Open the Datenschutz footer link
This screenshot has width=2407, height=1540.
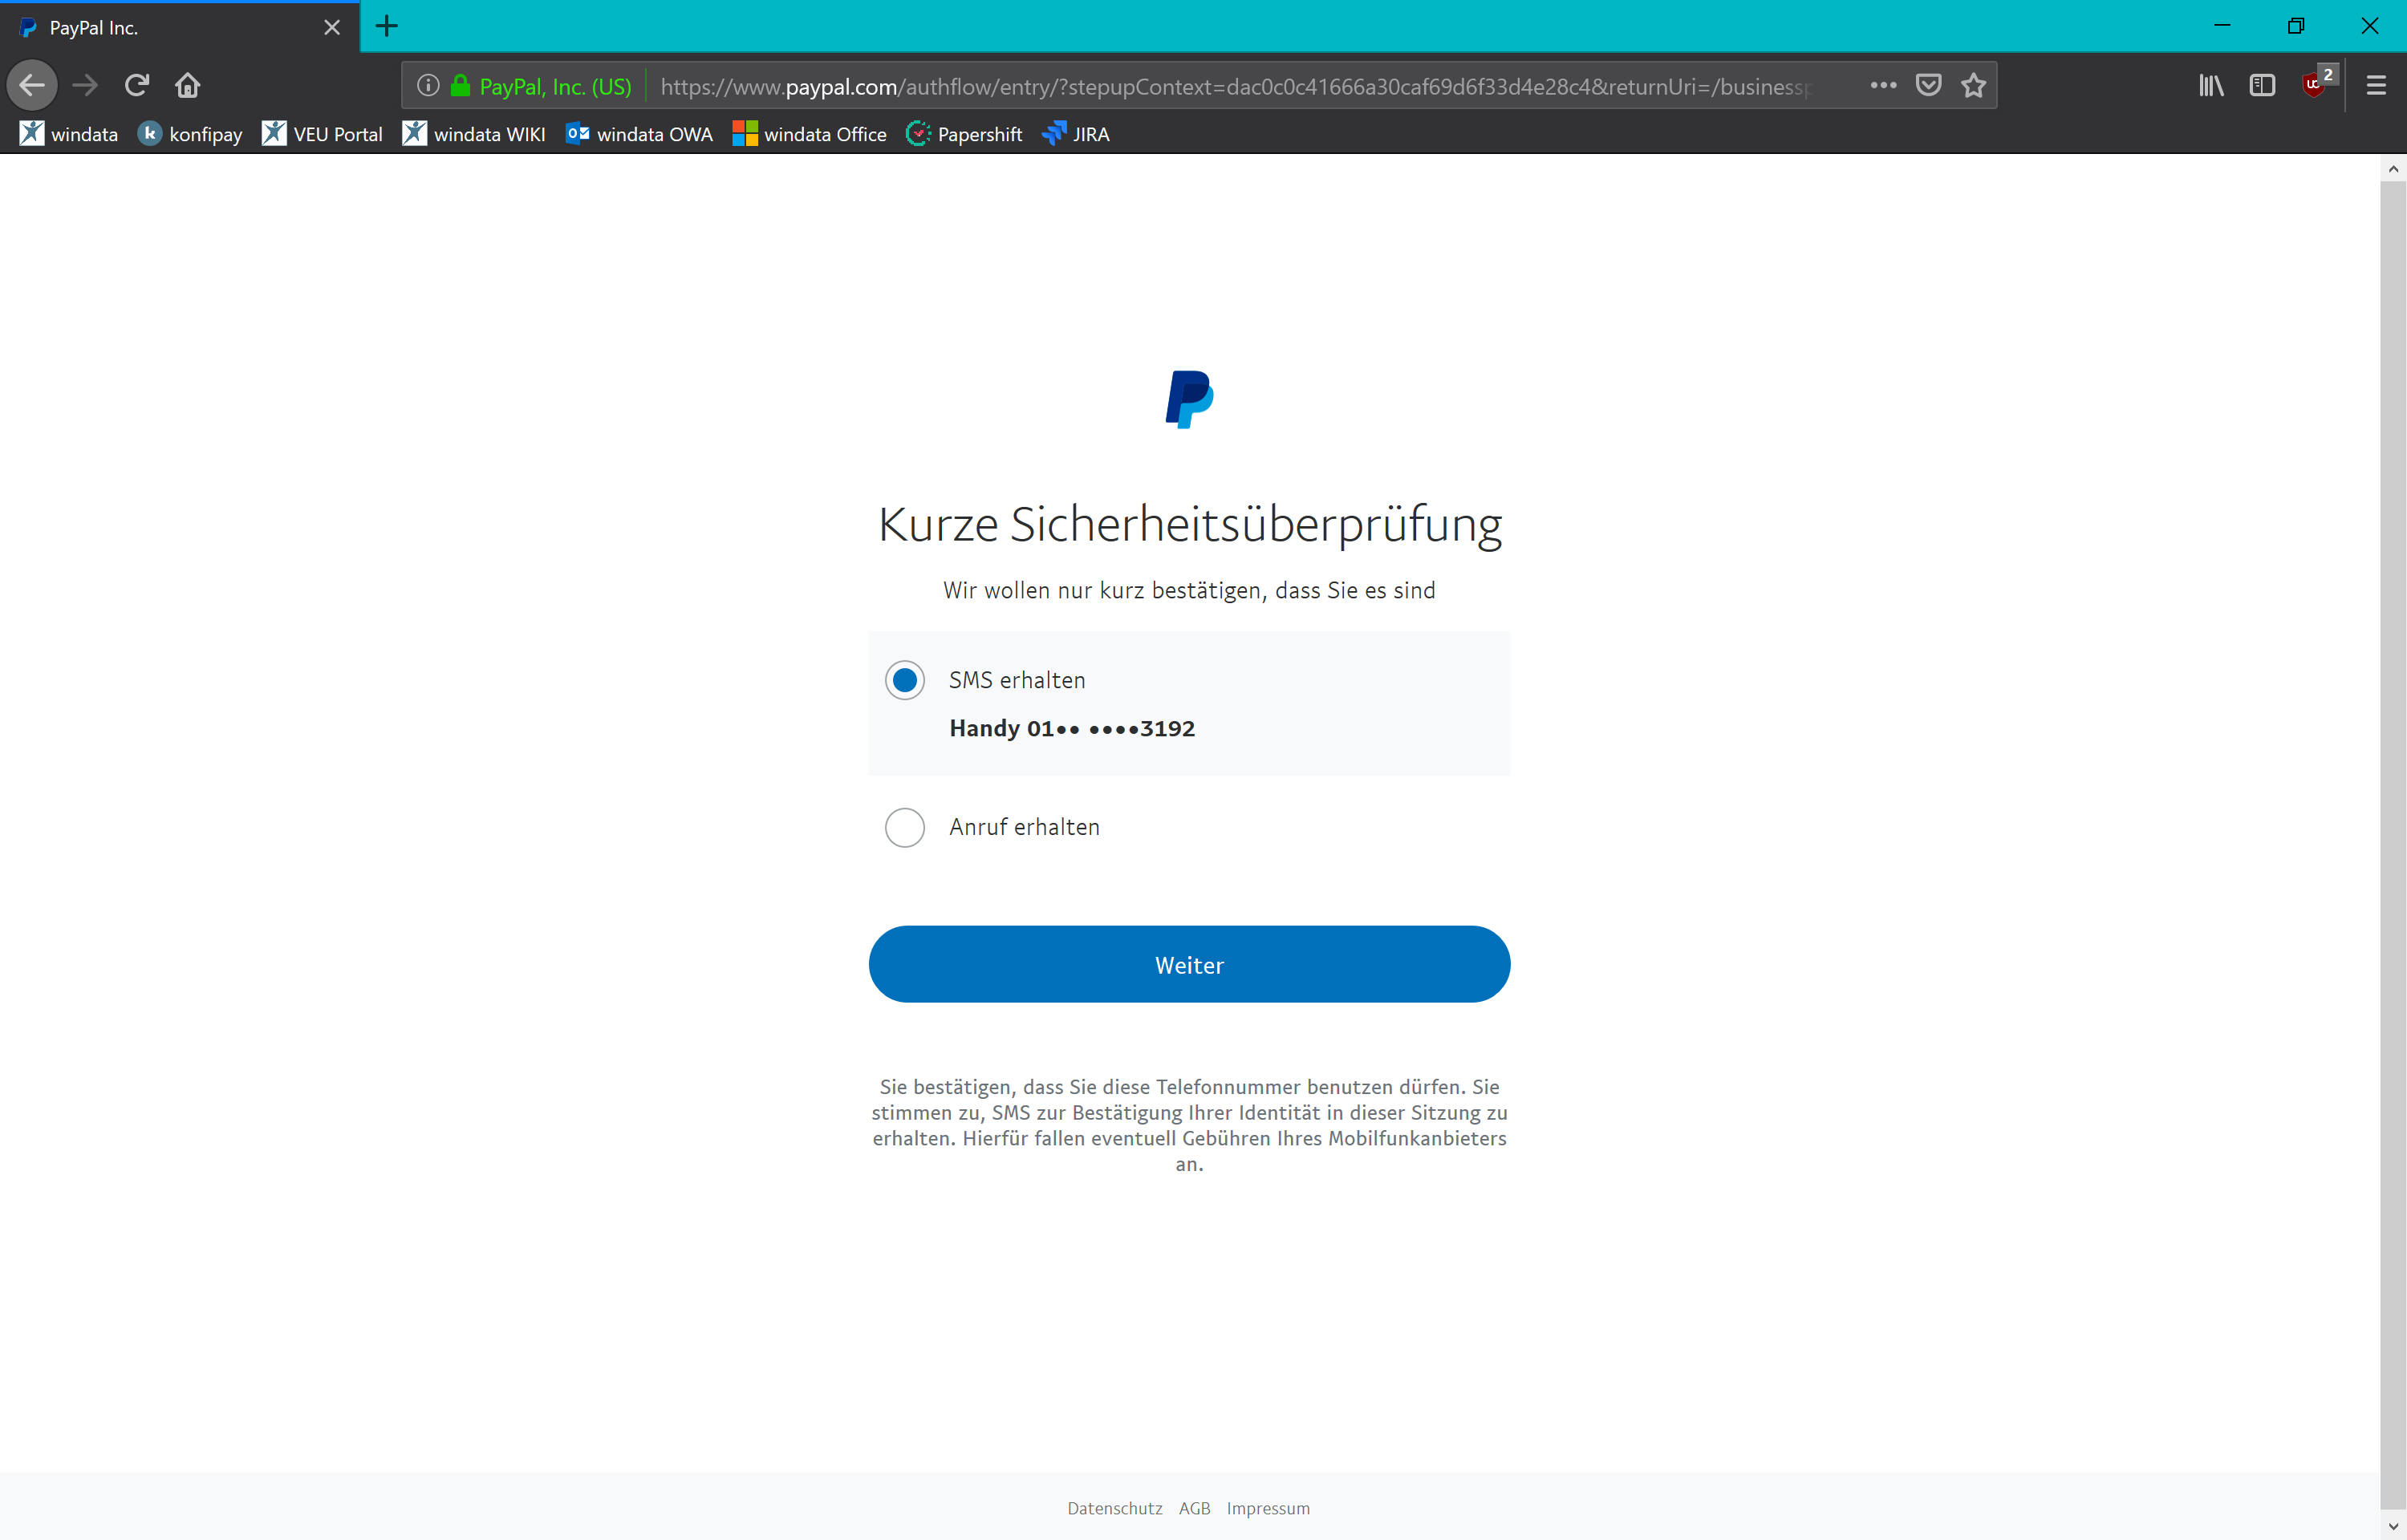click(1115, 1508)
